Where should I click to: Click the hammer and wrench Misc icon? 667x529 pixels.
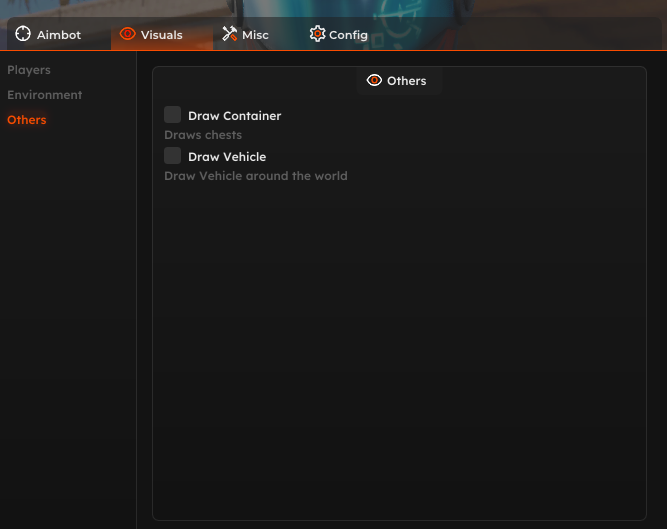pos(230,34)
